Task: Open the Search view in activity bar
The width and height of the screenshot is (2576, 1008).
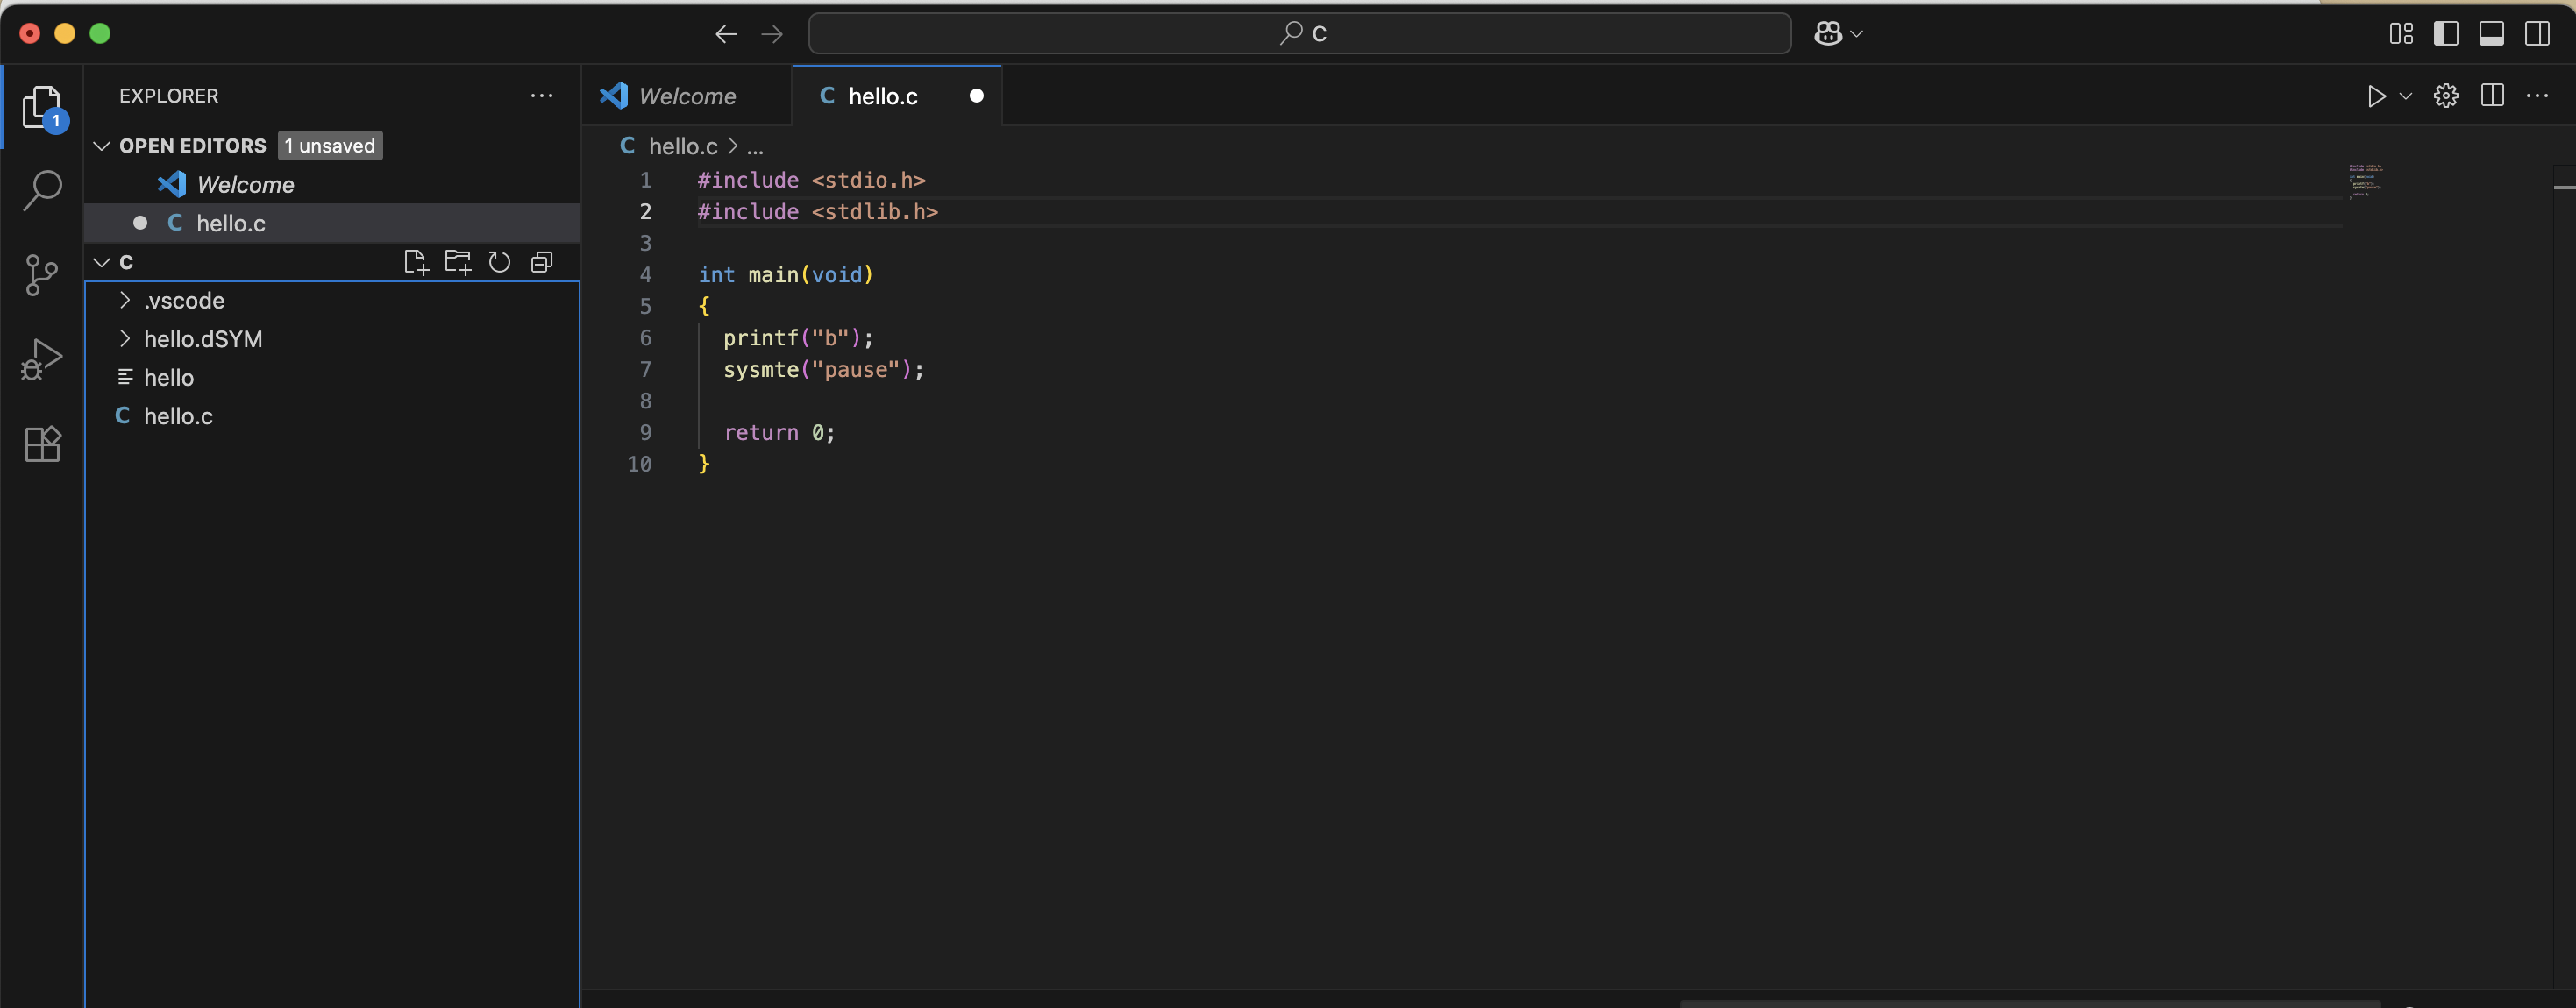Action: point(42,189)
